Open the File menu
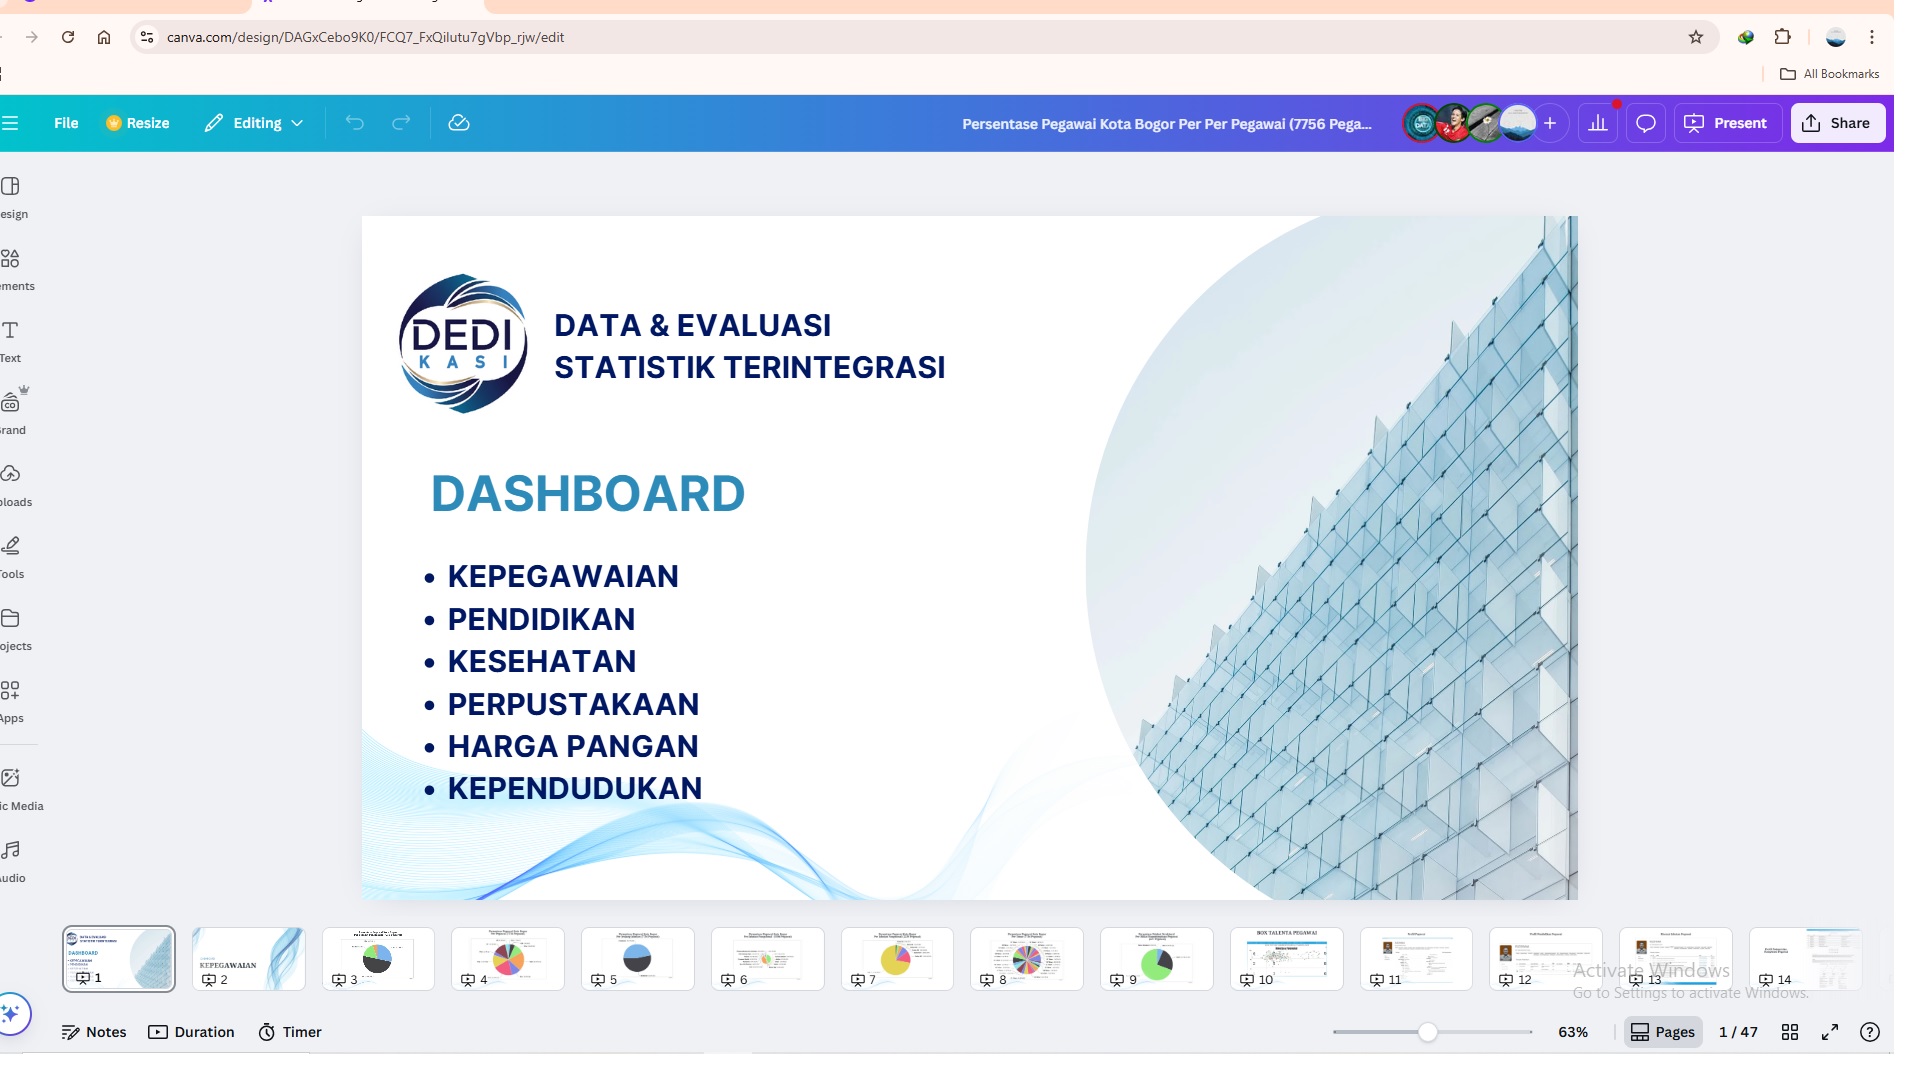The image size is (1920, 1080). click(65, 122)
